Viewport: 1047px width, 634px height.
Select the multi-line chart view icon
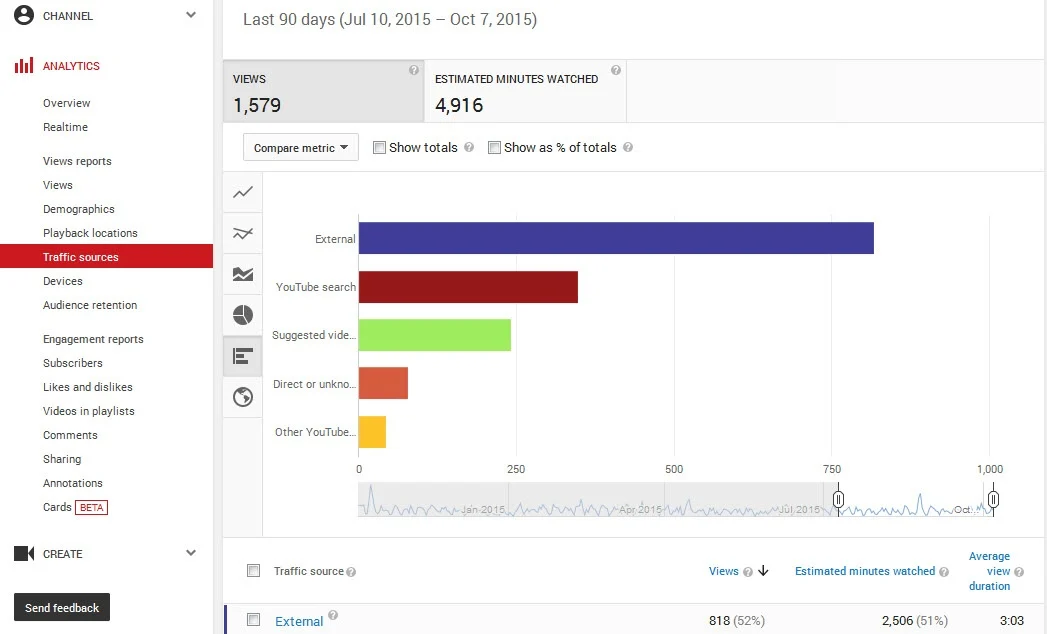tap(243, 233)
